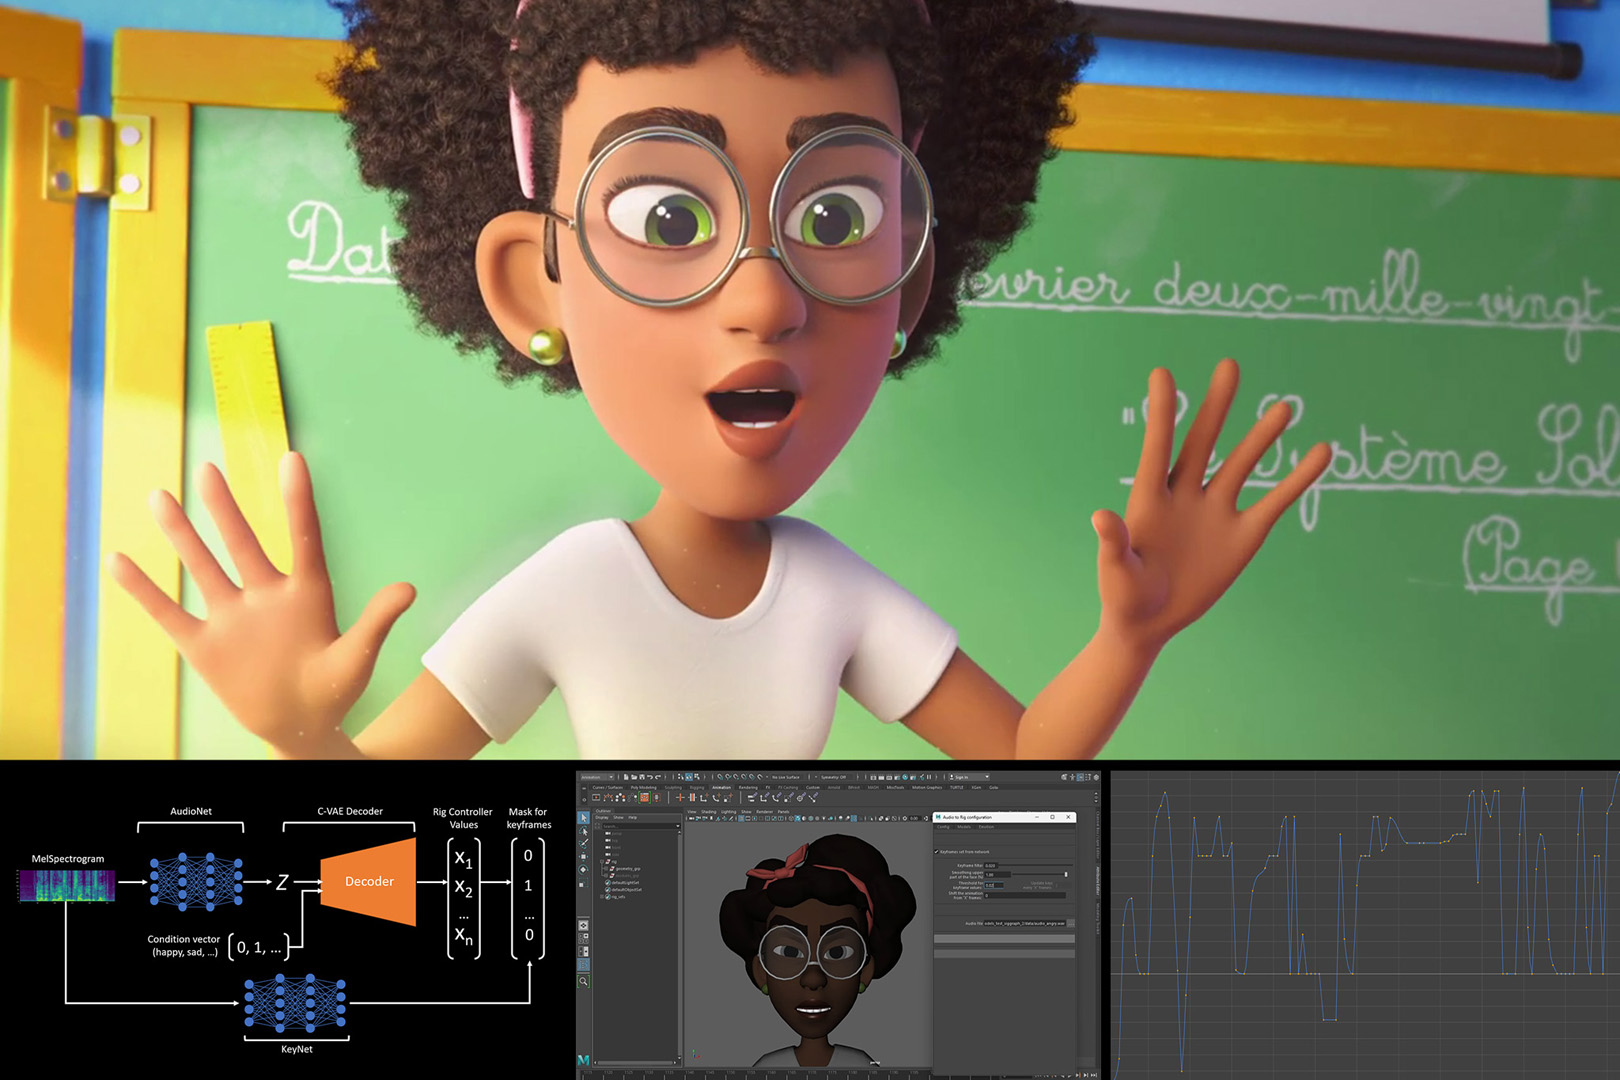Click the Smoothing upper face slider handle

[x=1065, y=875]
